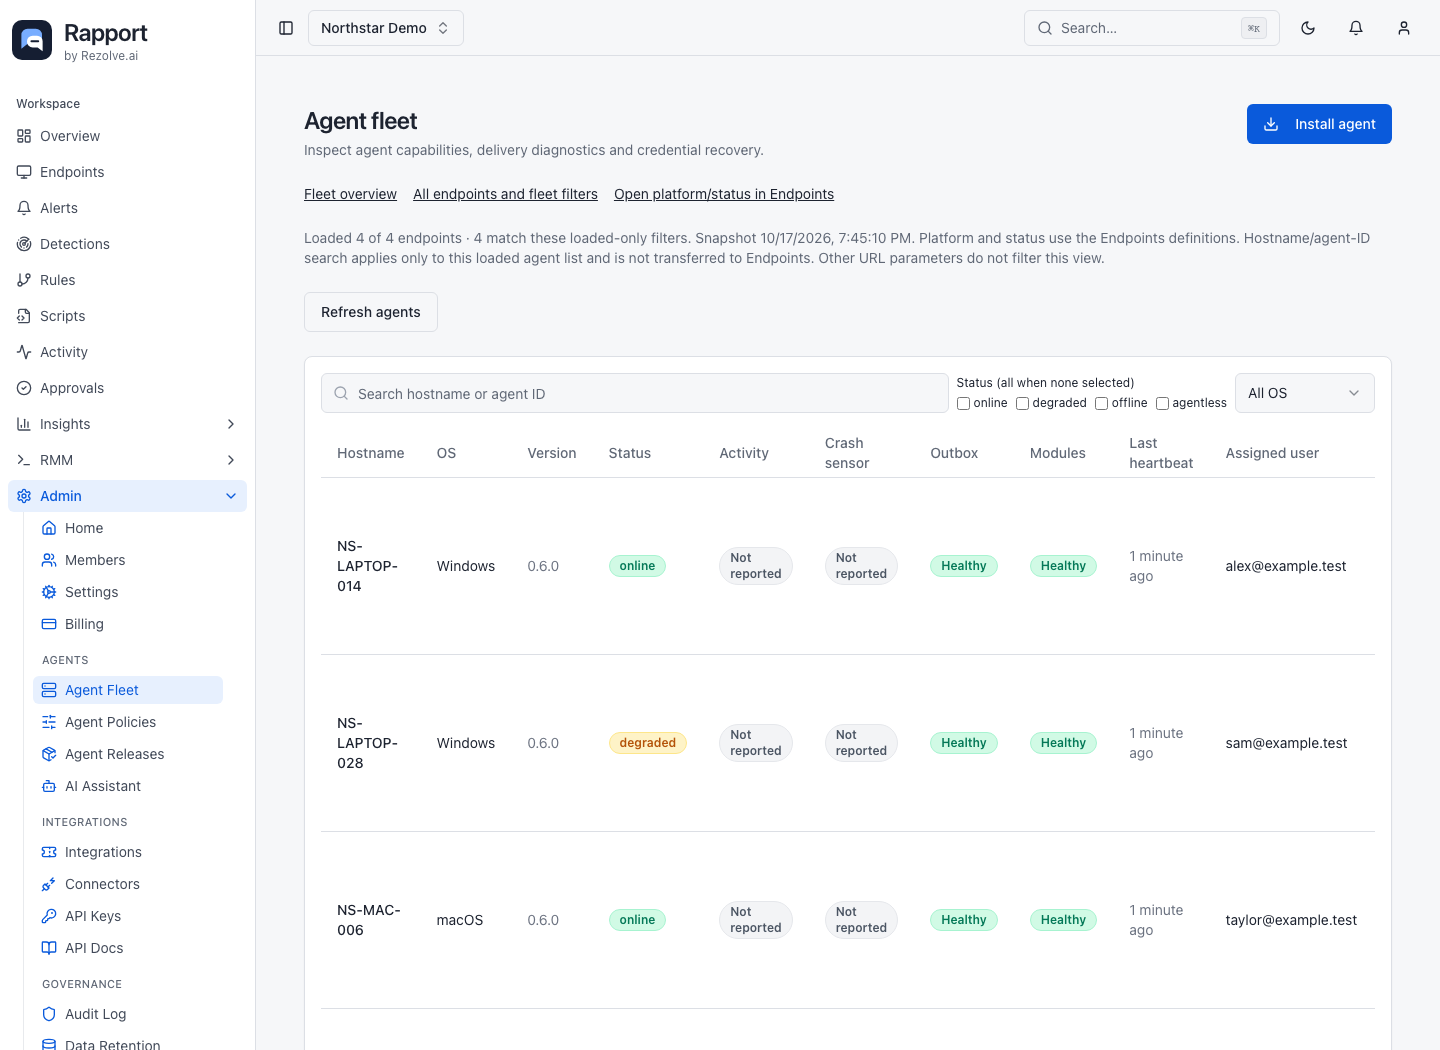Open All endpoints and fleet filters link
Image resolution: width=1440 pixels, height=1050 pixels.
[x=505, y=194]
